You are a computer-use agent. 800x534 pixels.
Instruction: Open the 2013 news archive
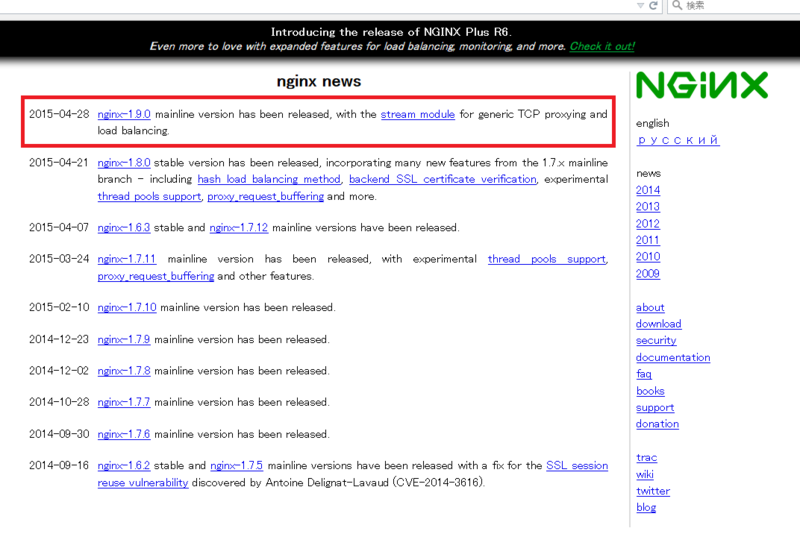[x=648, y=207]
